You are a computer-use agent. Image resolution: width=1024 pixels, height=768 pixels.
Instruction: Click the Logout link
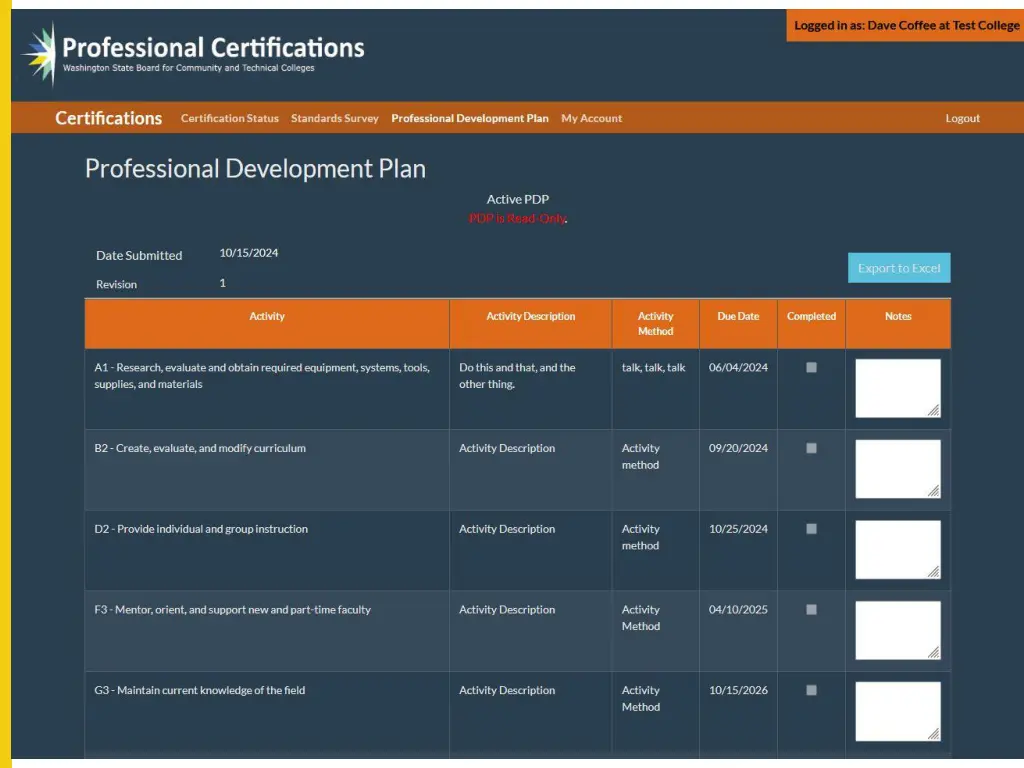click(963, 118)
